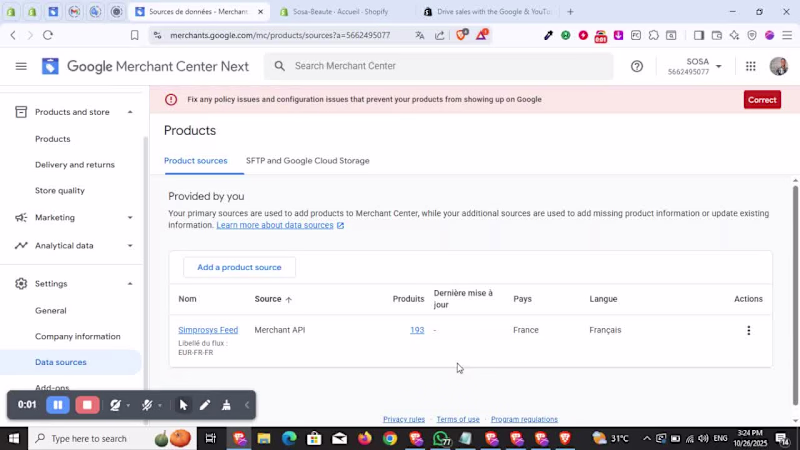Click the Google Merchant Center logo icon

[x=50, y=66]
